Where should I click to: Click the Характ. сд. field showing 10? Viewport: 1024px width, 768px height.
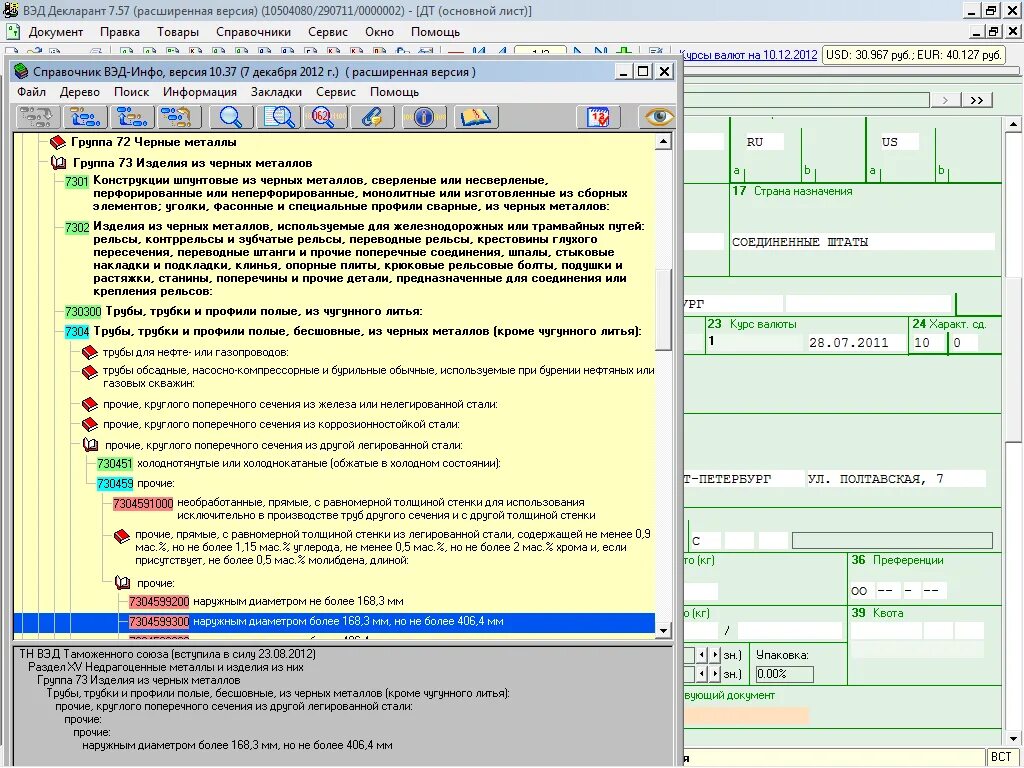pyautogui.click(x=927, y=343)
